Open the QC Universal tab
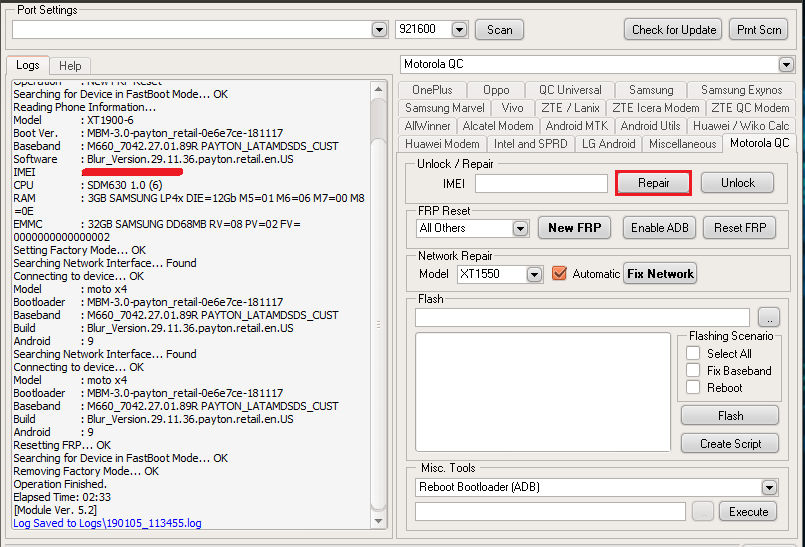Viewport: 805px width, 547px height. [x=570, y=90]
